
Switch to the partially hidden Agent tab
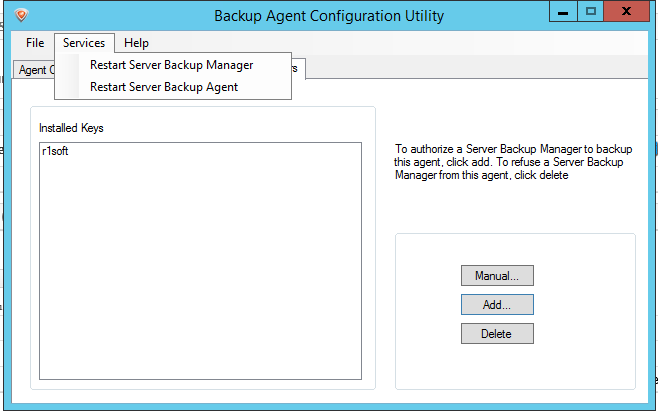pyautogui.click(x=33, y=70)
